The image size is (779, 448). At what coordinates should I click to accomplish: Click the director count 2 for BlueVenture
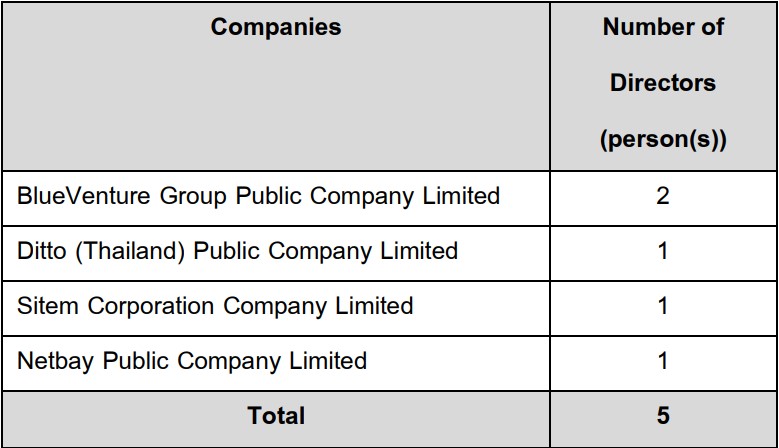[663, 196]
